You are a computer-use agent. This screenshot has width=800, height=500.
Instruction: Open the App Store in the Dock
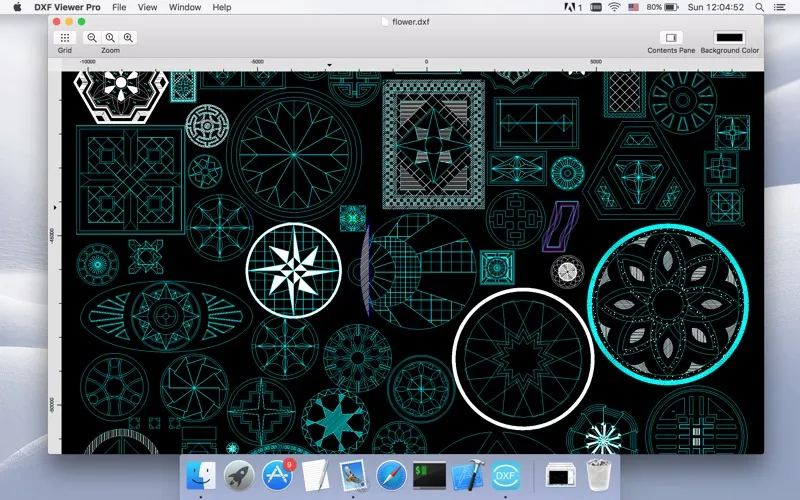278,475
